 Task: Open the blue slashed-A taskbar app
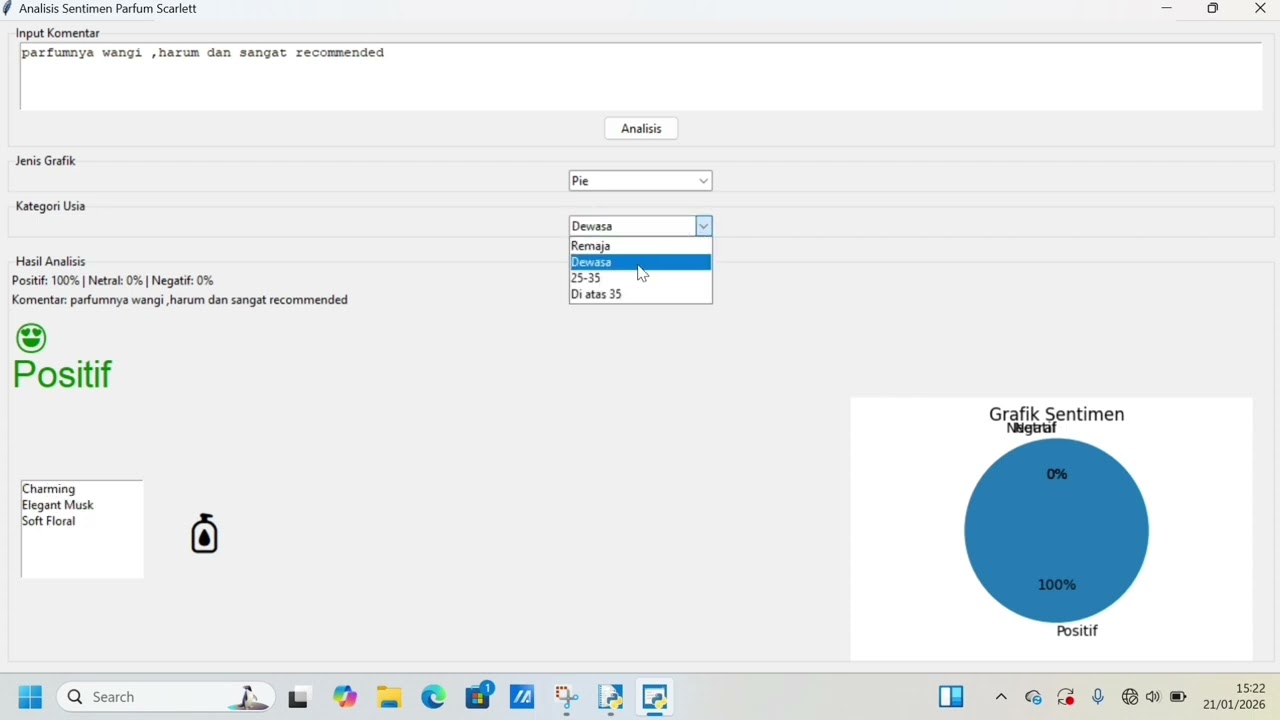523,698
